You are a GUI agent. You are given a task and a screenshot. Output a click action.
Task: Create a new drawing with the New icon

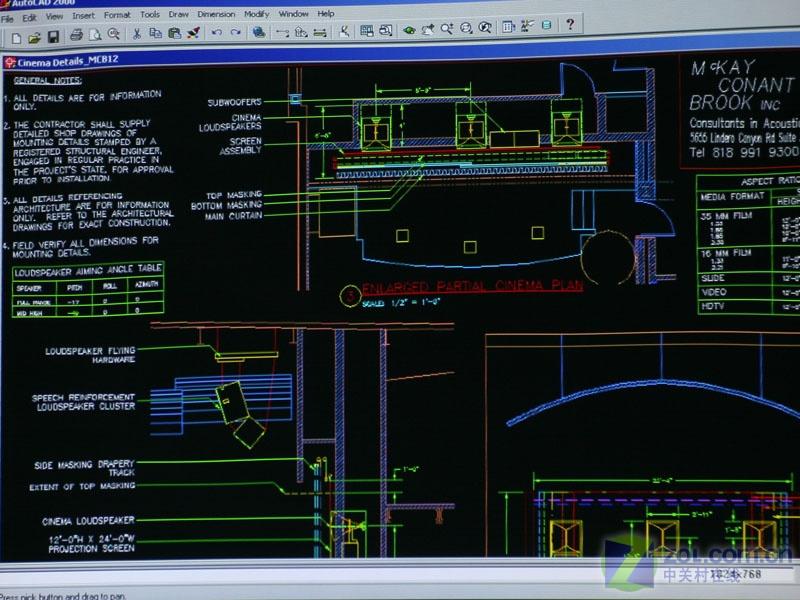pyautogui.click(x=16, y=38)
